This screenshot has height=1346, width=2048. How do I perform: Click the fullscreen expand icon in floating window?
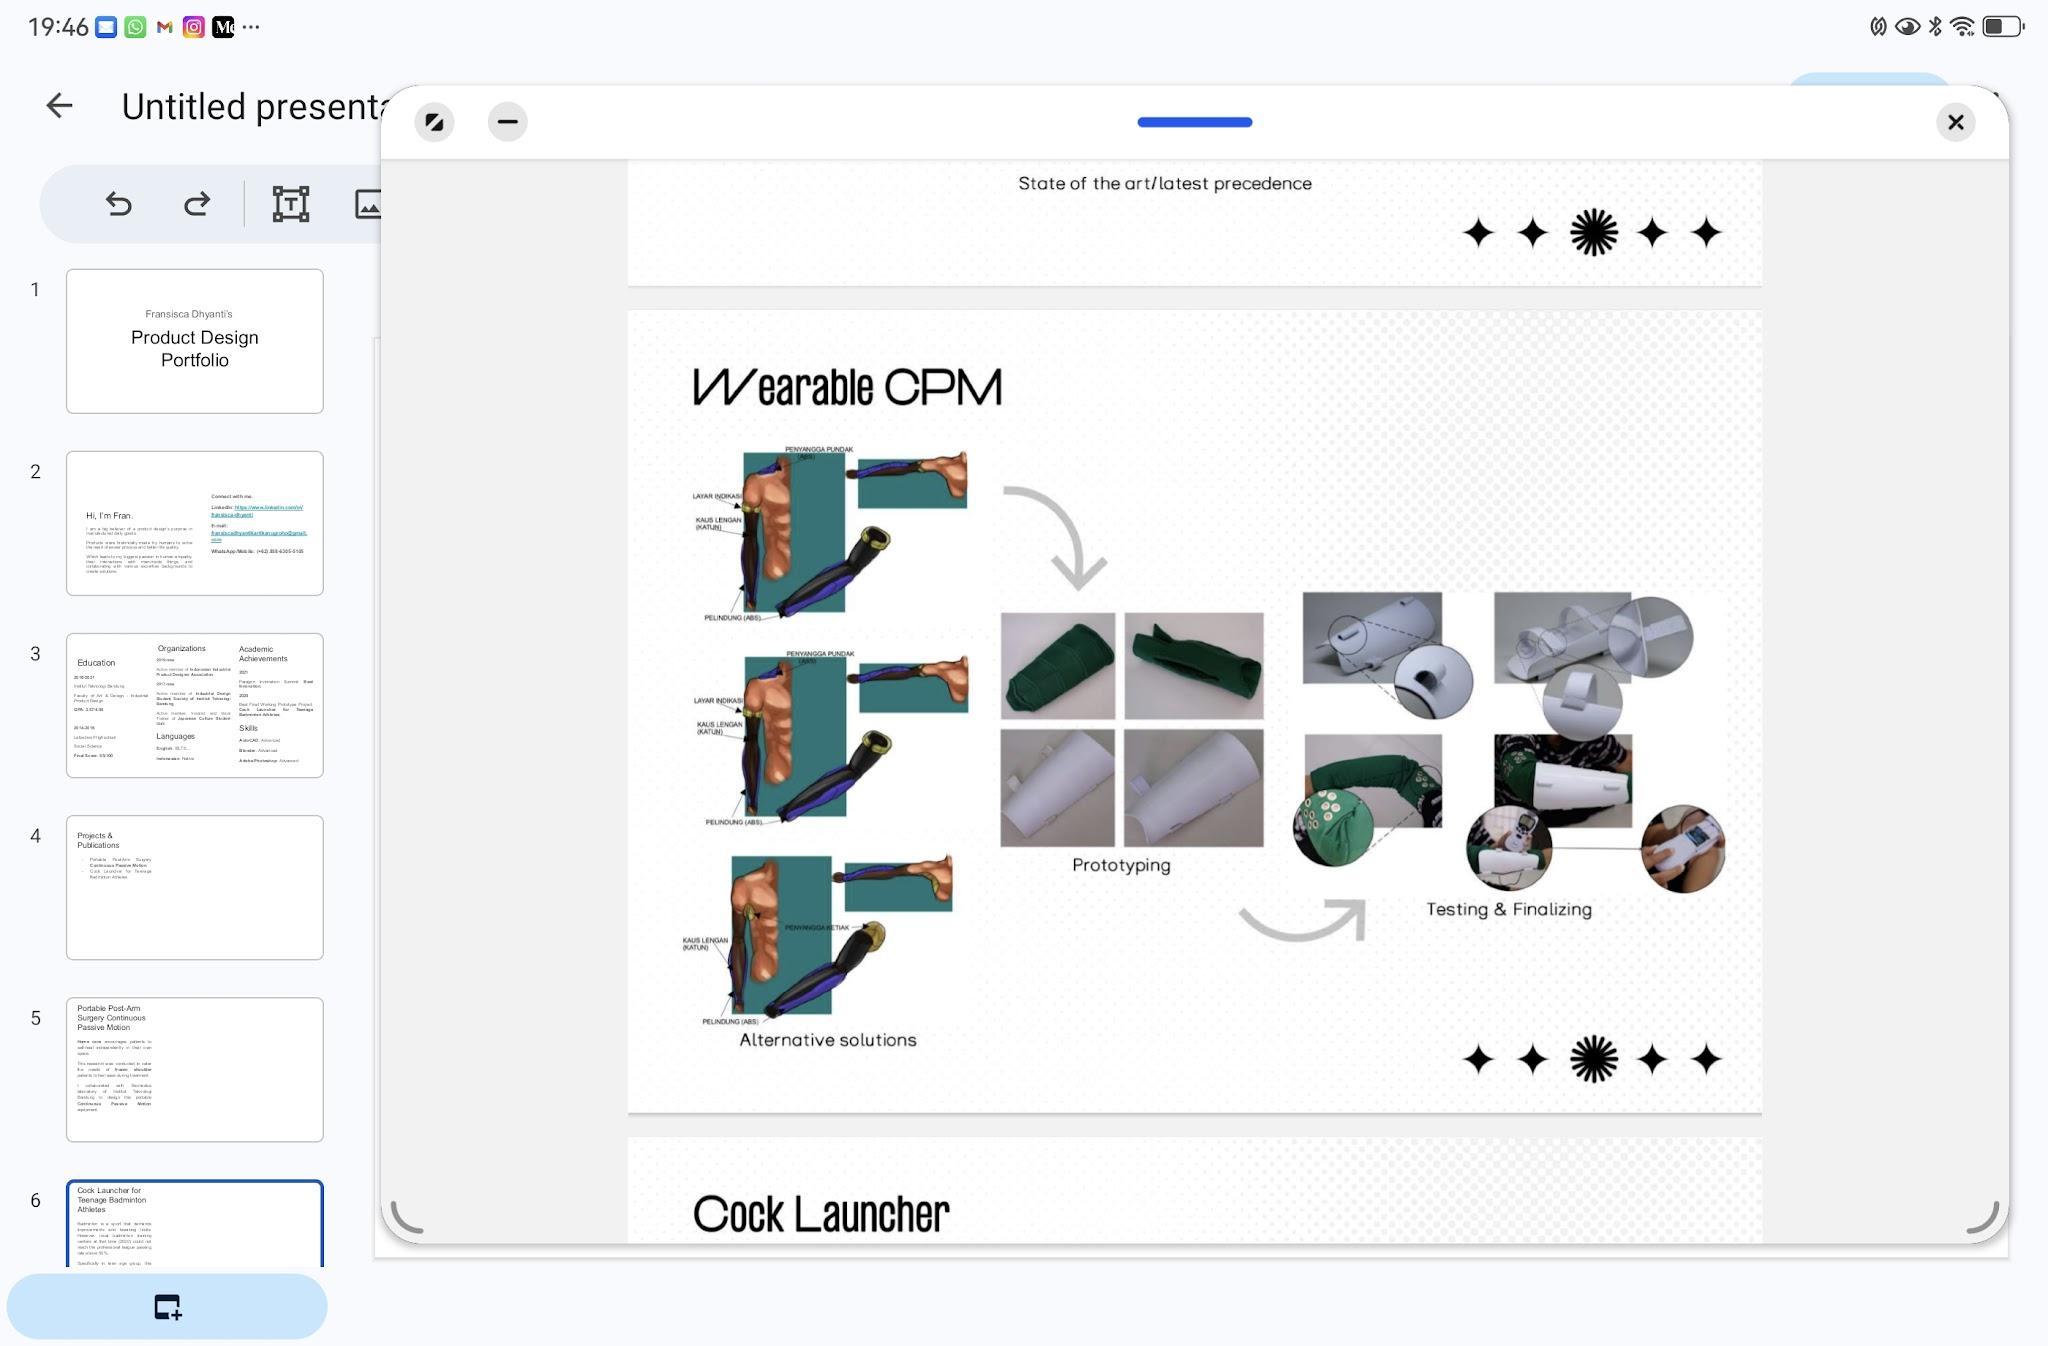pos(434,122)
